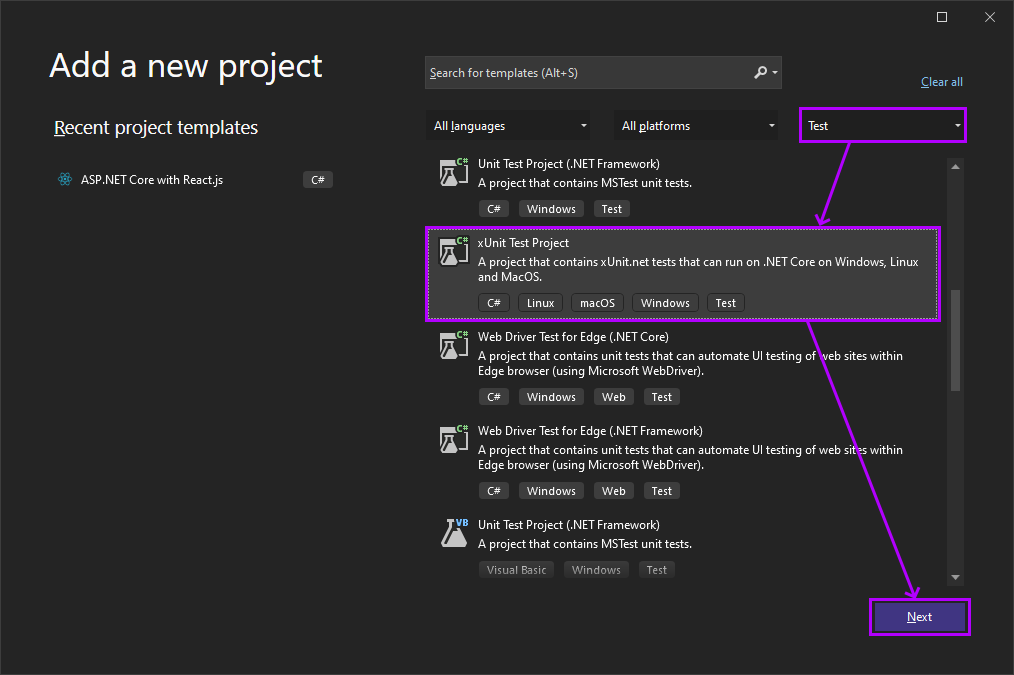The width and height of the screenshot is (1014, 675).
Task: Click the Web tag on Web Driver Test (.NET Core)
Action: tap(613, 397)
